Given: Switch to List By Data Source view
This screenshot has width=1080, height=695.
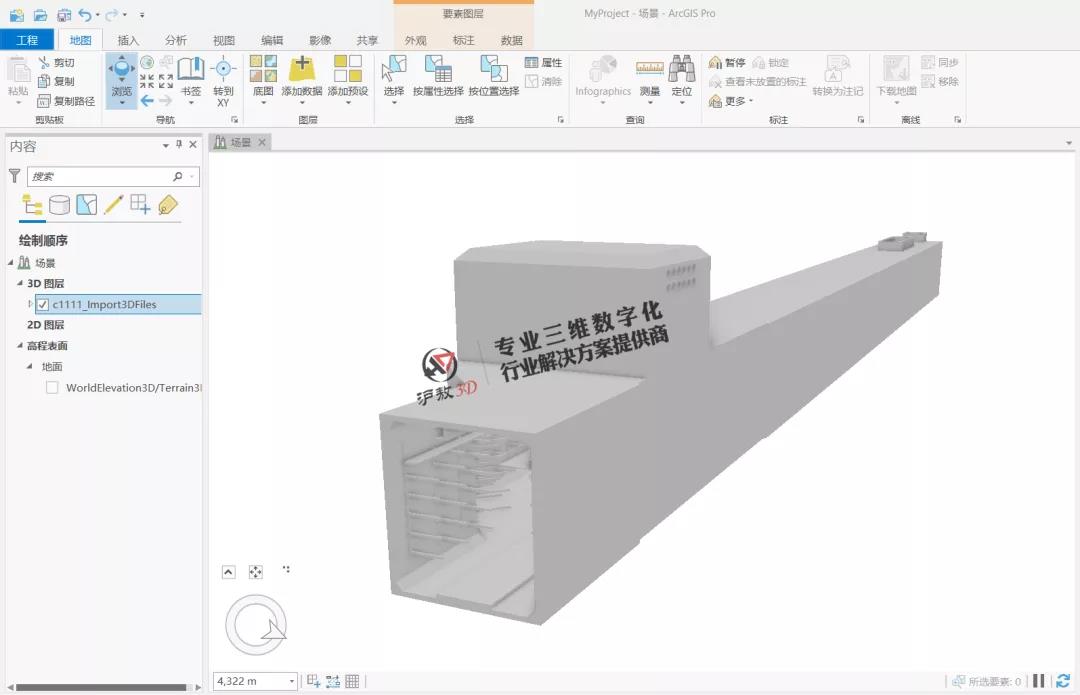Looking at the screenshot, I should [x=59, y=205].
